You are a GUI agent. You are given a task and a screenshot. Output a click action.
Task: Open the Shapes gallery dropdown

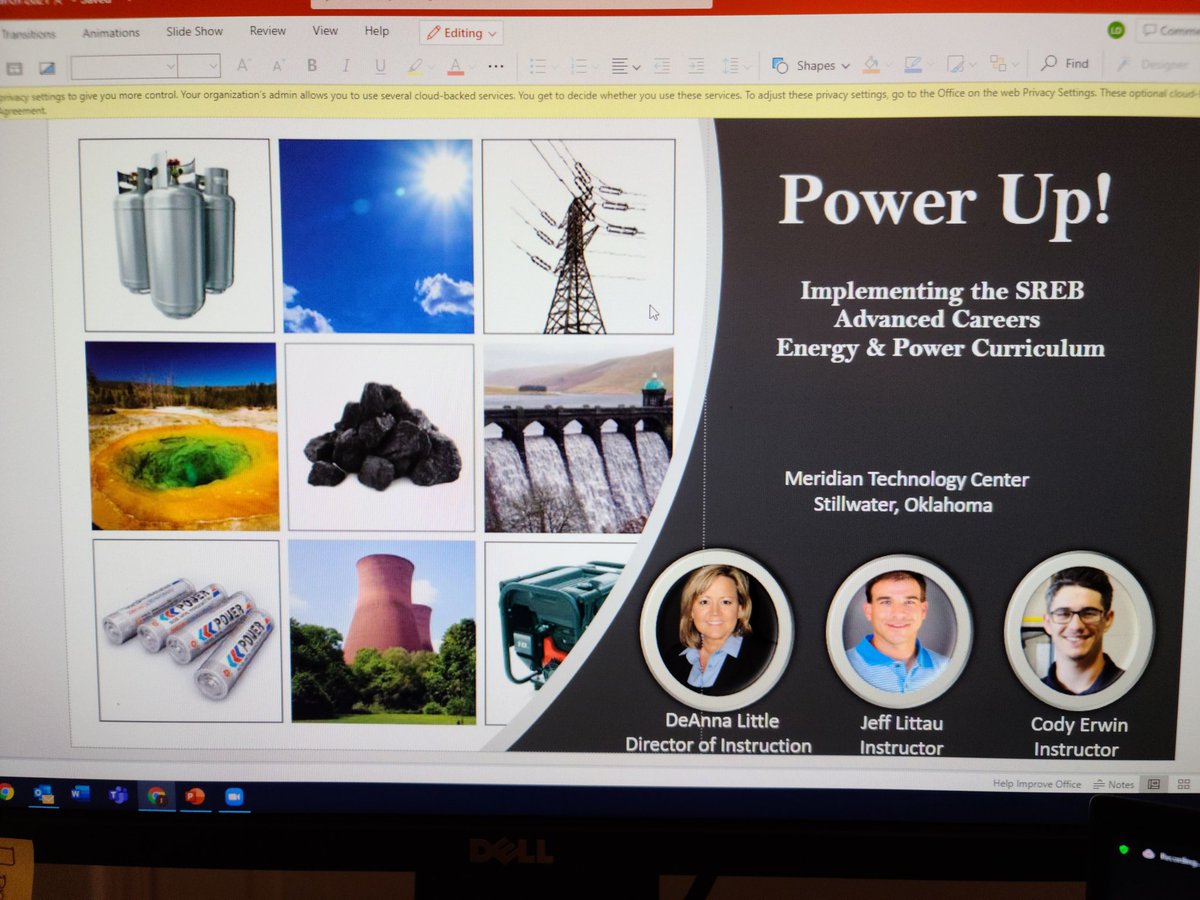[811, 65]
